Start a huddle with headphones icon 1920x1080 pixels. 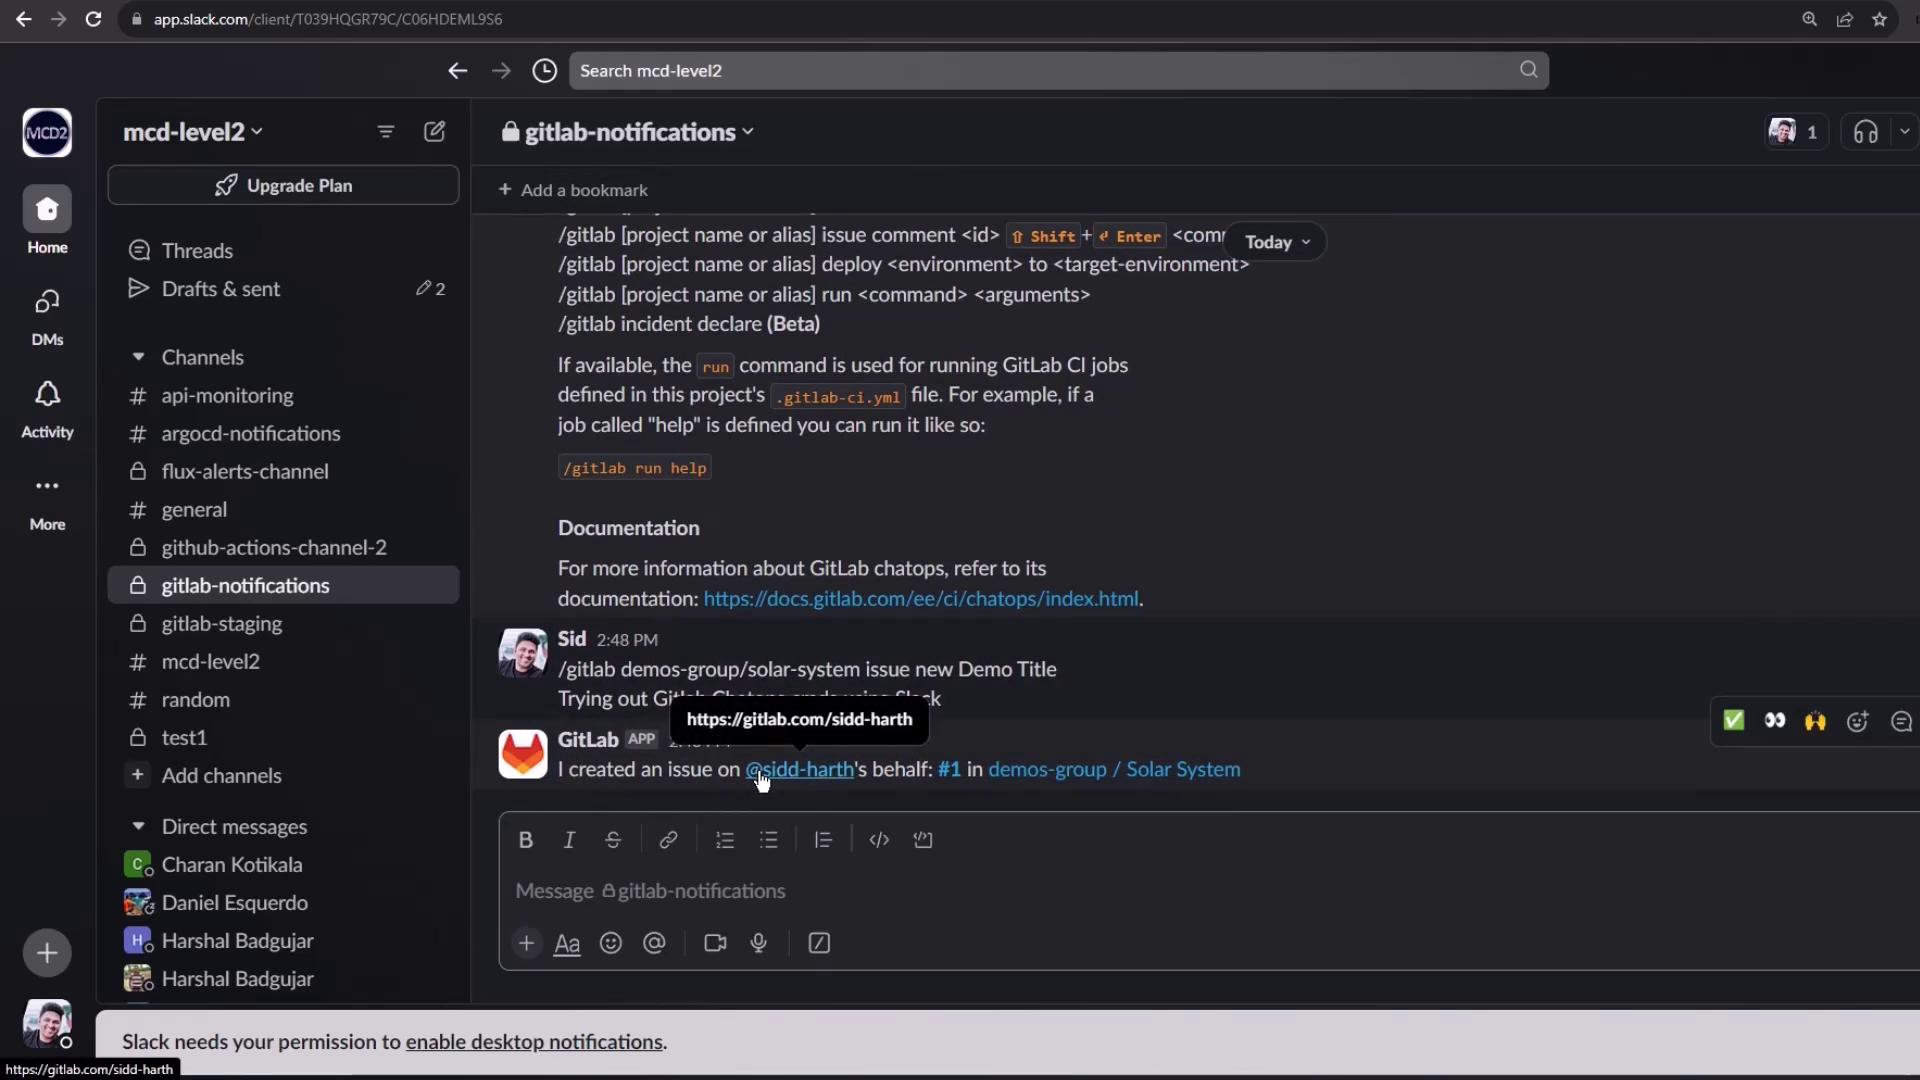[x=1865, y=132]
